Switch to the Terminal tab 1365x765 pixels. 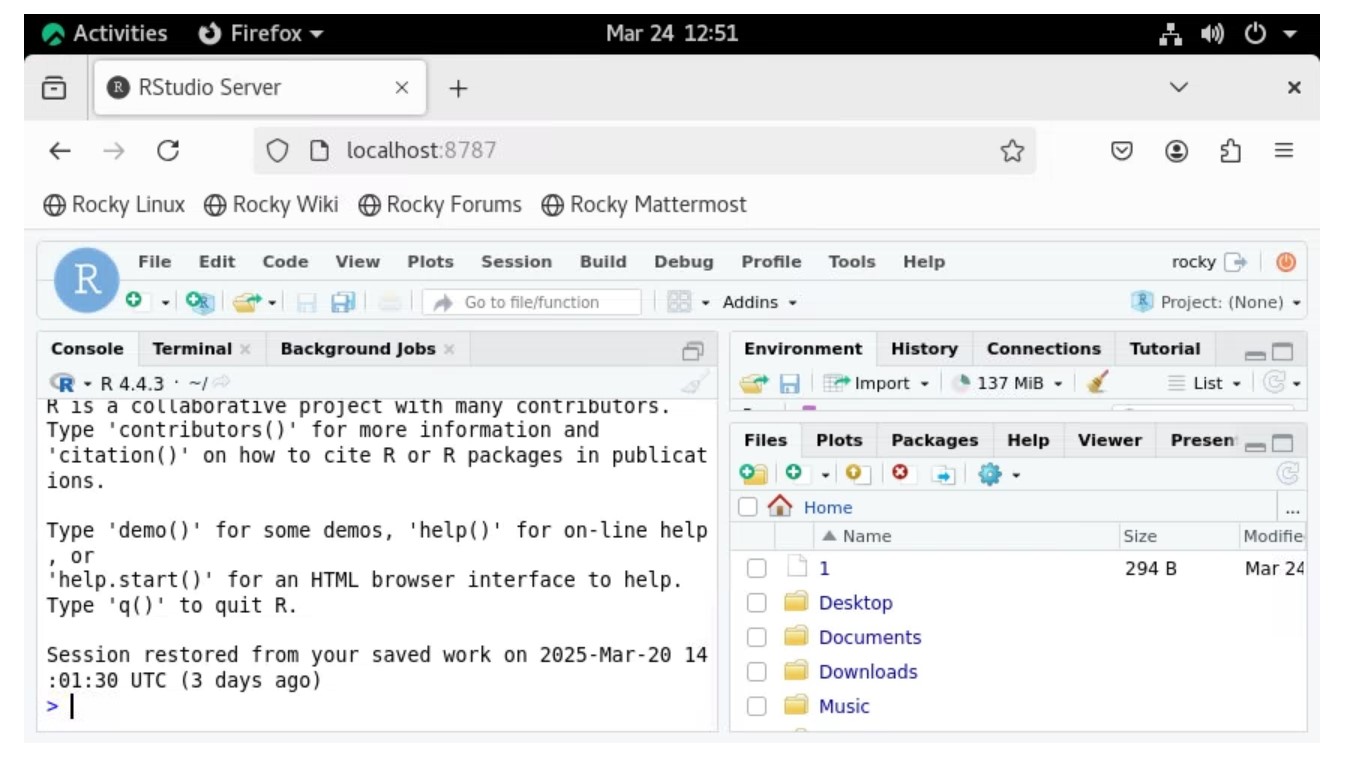pyautogui.click(x=192, y=349)
